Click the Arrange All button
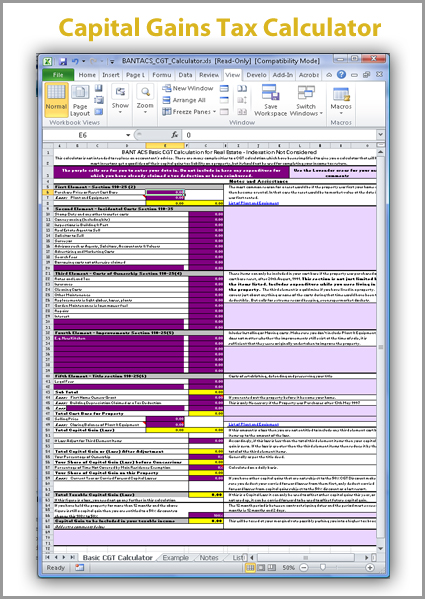 coord(184,100)
